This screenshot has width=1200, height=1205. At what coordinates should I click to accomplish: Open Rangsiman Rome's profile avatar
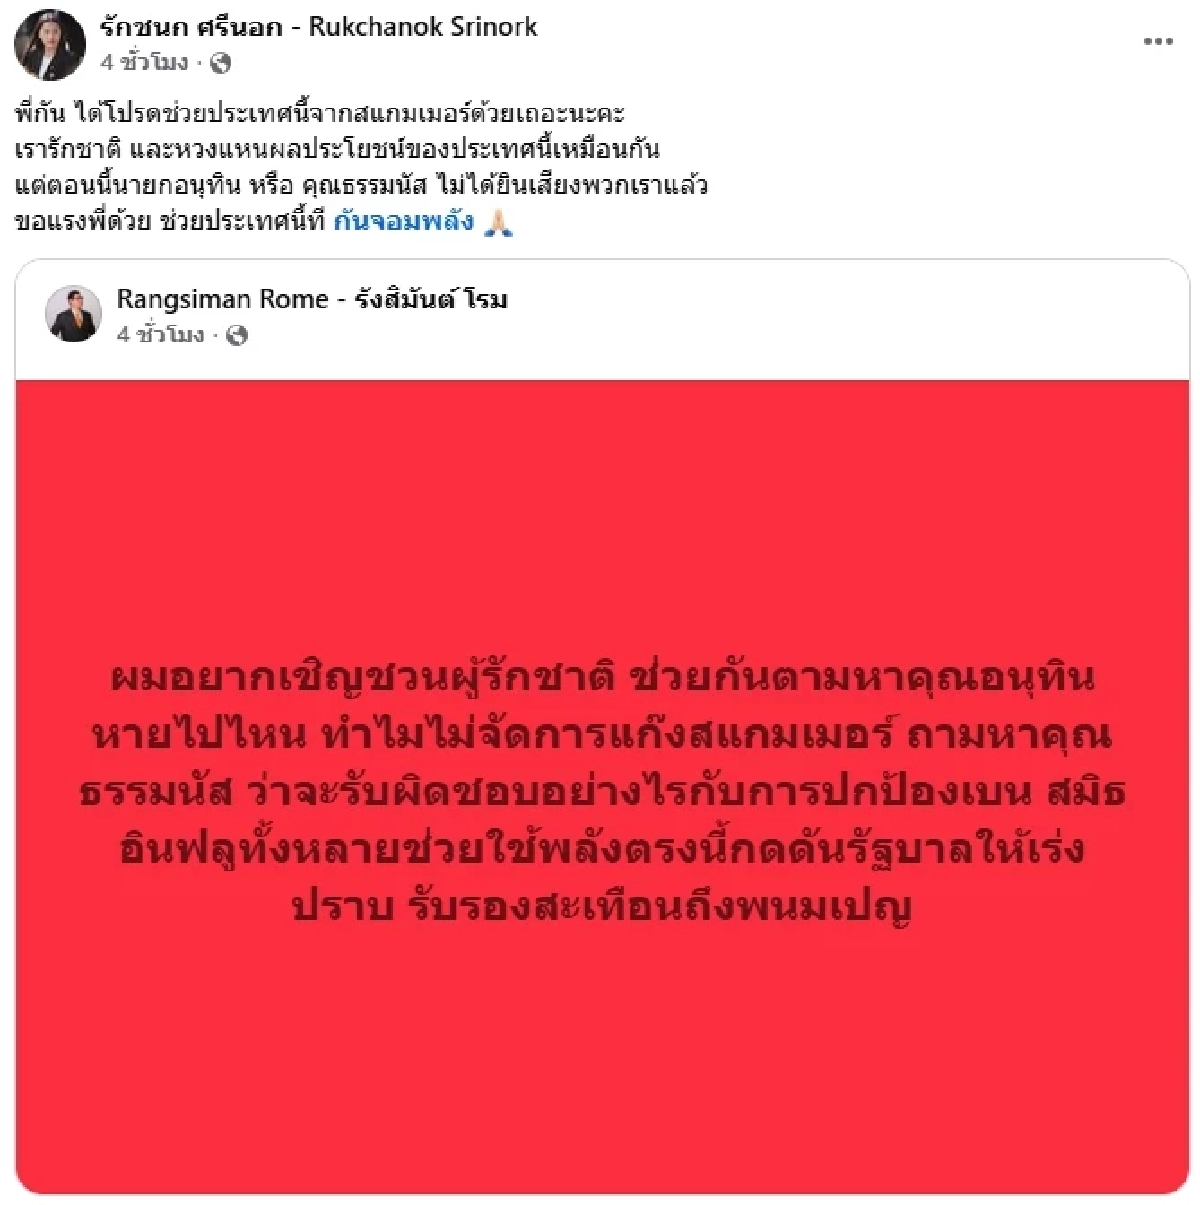click(74, 314)
